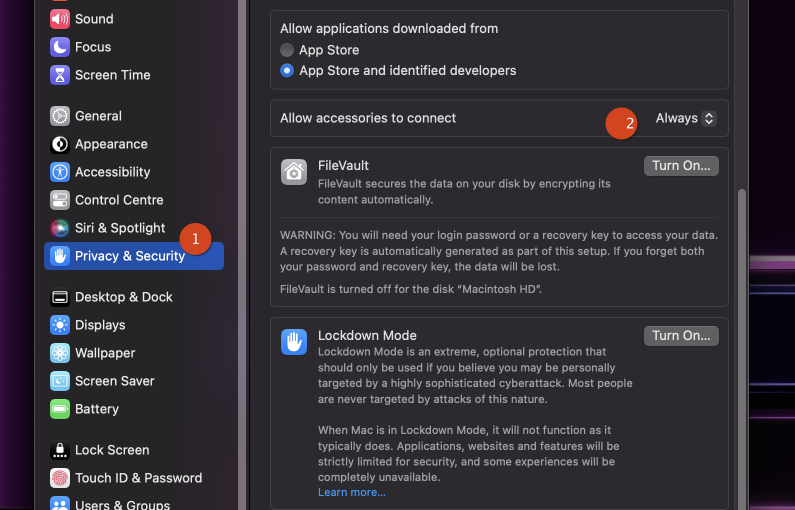
Task: Click the Sound speaker icon
Action: [60, 19]
